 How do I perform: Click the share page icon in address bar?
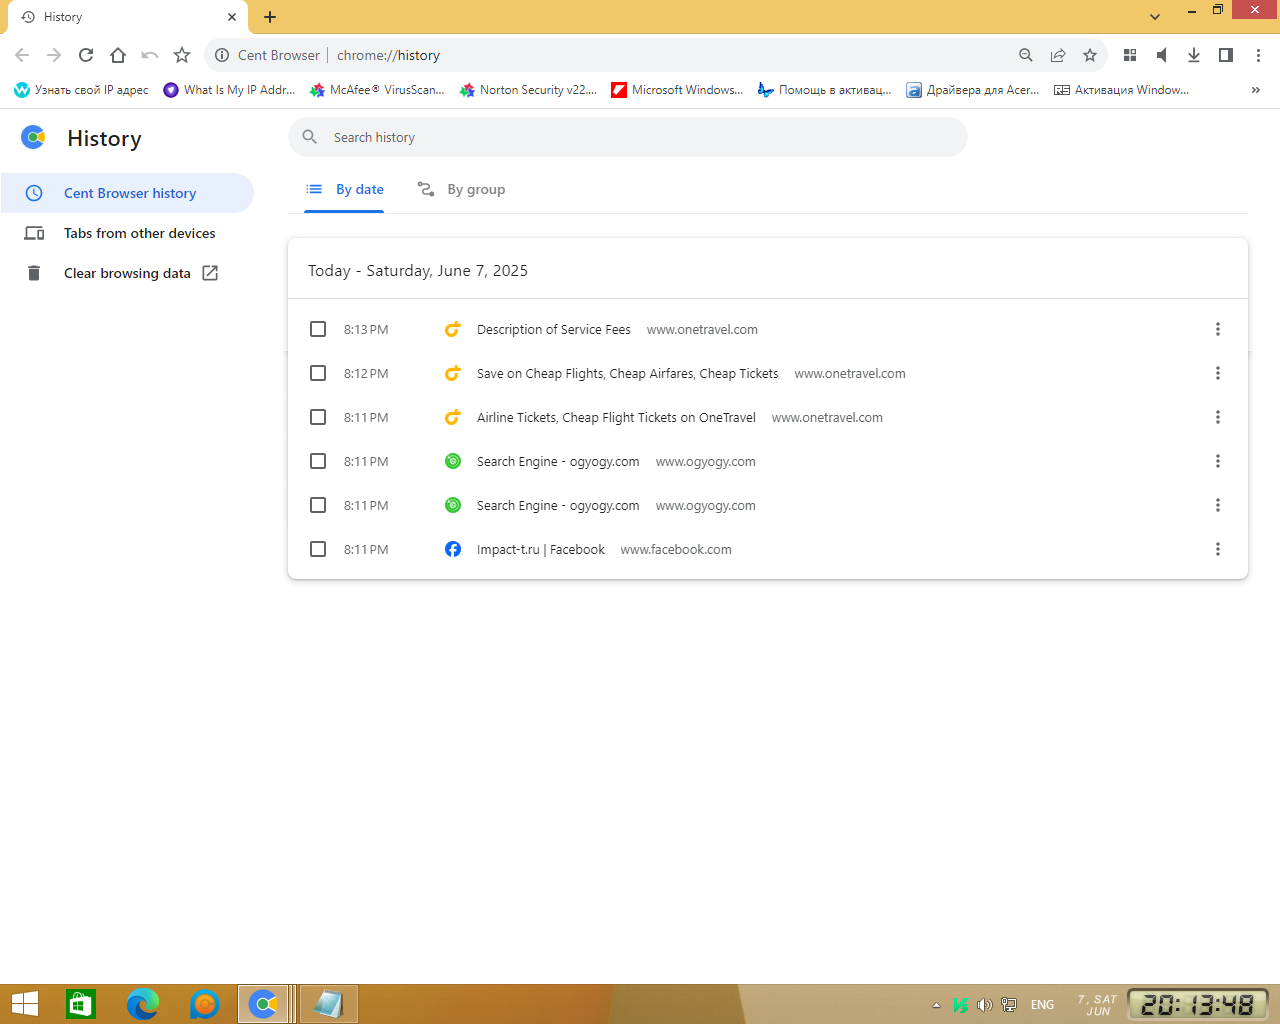click(x=1058, y=55)
